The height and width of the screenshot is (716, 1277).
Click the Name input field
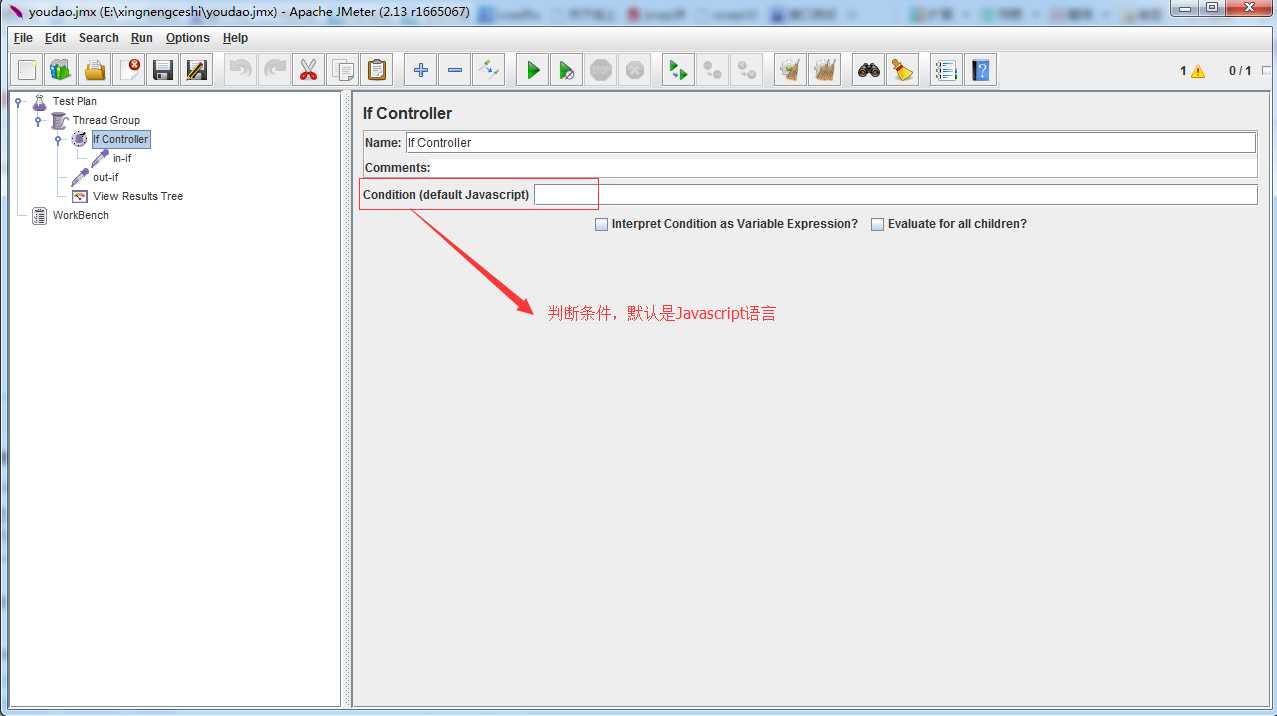coord(831,143)
